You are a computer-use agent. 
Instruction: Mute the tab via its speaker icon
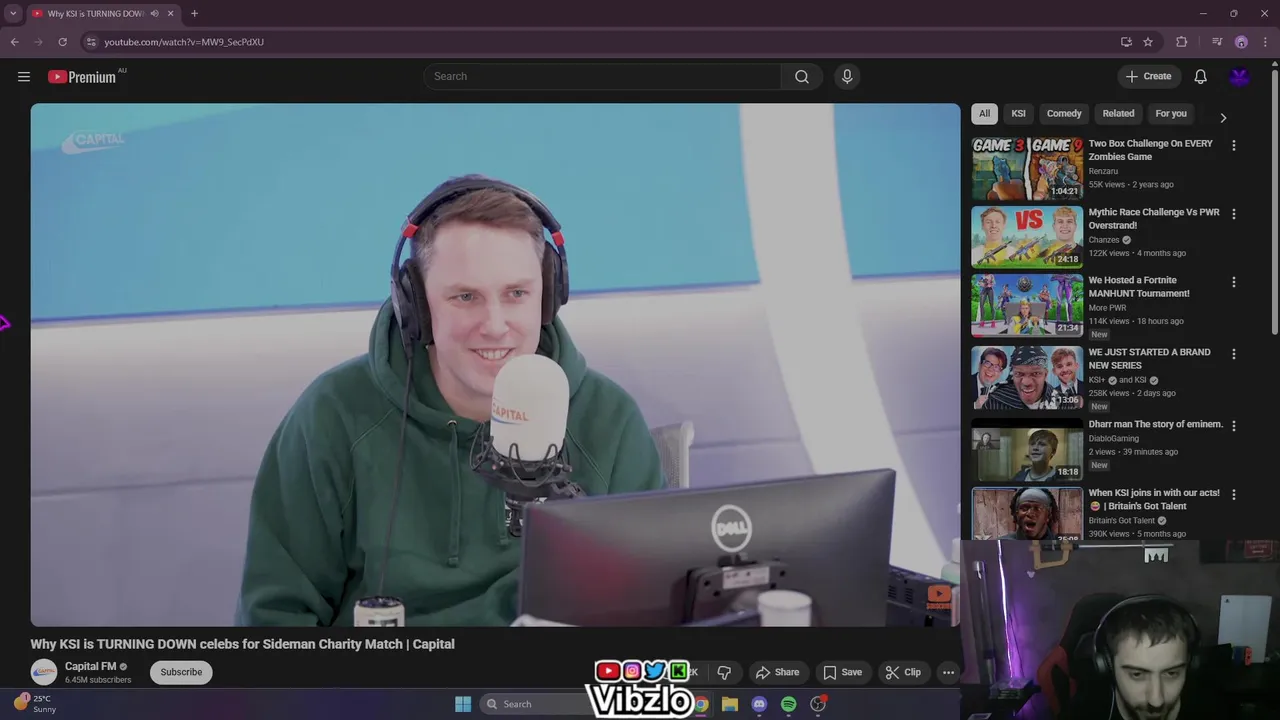pyautogui.click(x=154, y=13)
